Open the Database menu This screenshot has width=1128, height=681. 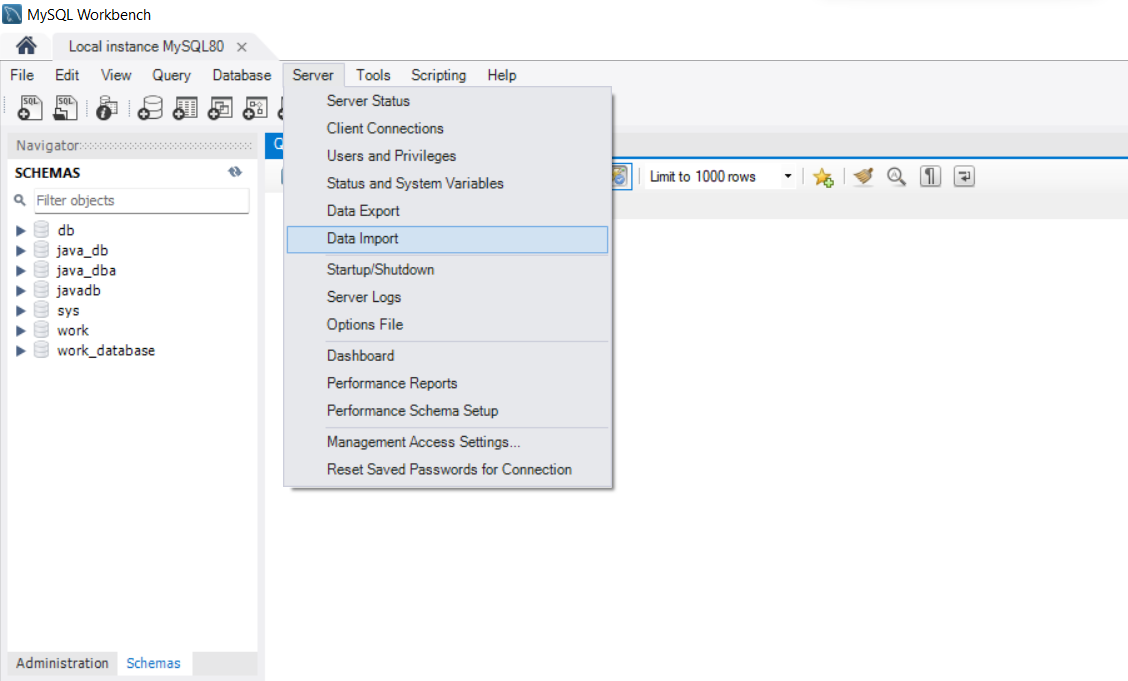click(x=242, y=75)
